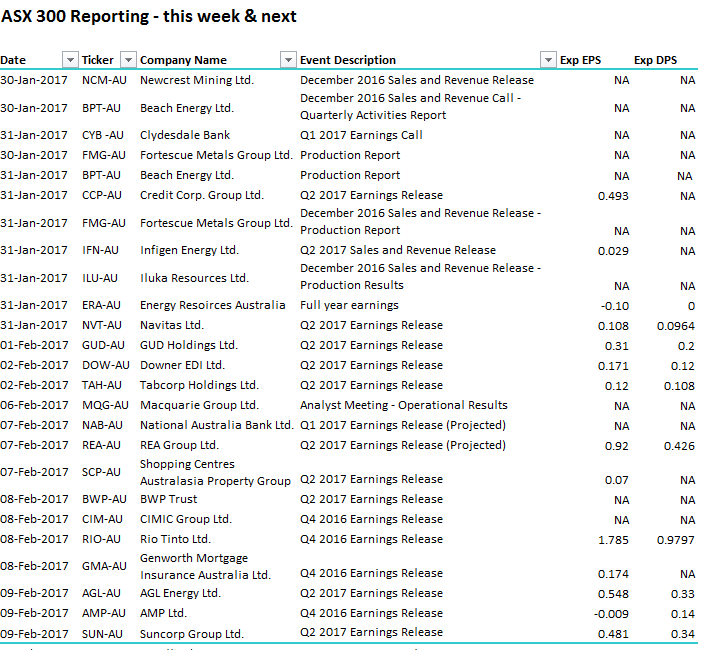Click the AGL Energy Ltd. cell
This screenshot has height=650, width=702.
pos(180,593)
